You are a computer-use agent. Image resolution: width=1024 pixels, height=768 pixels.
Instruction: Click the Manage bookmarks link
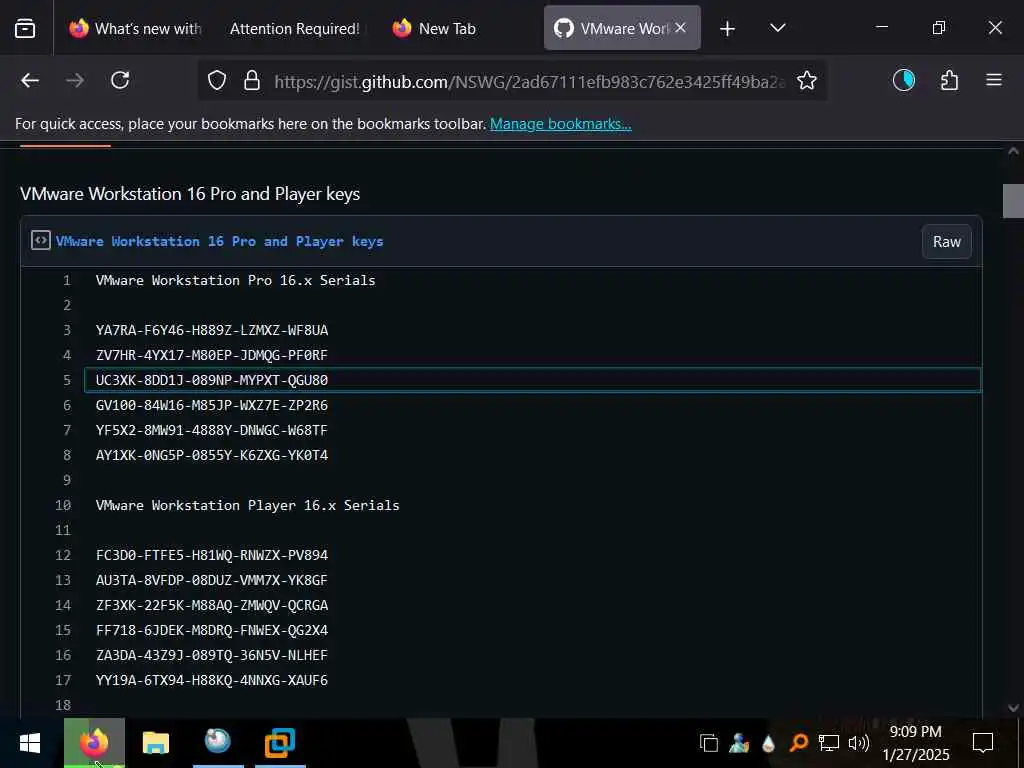tap(560, 123)
